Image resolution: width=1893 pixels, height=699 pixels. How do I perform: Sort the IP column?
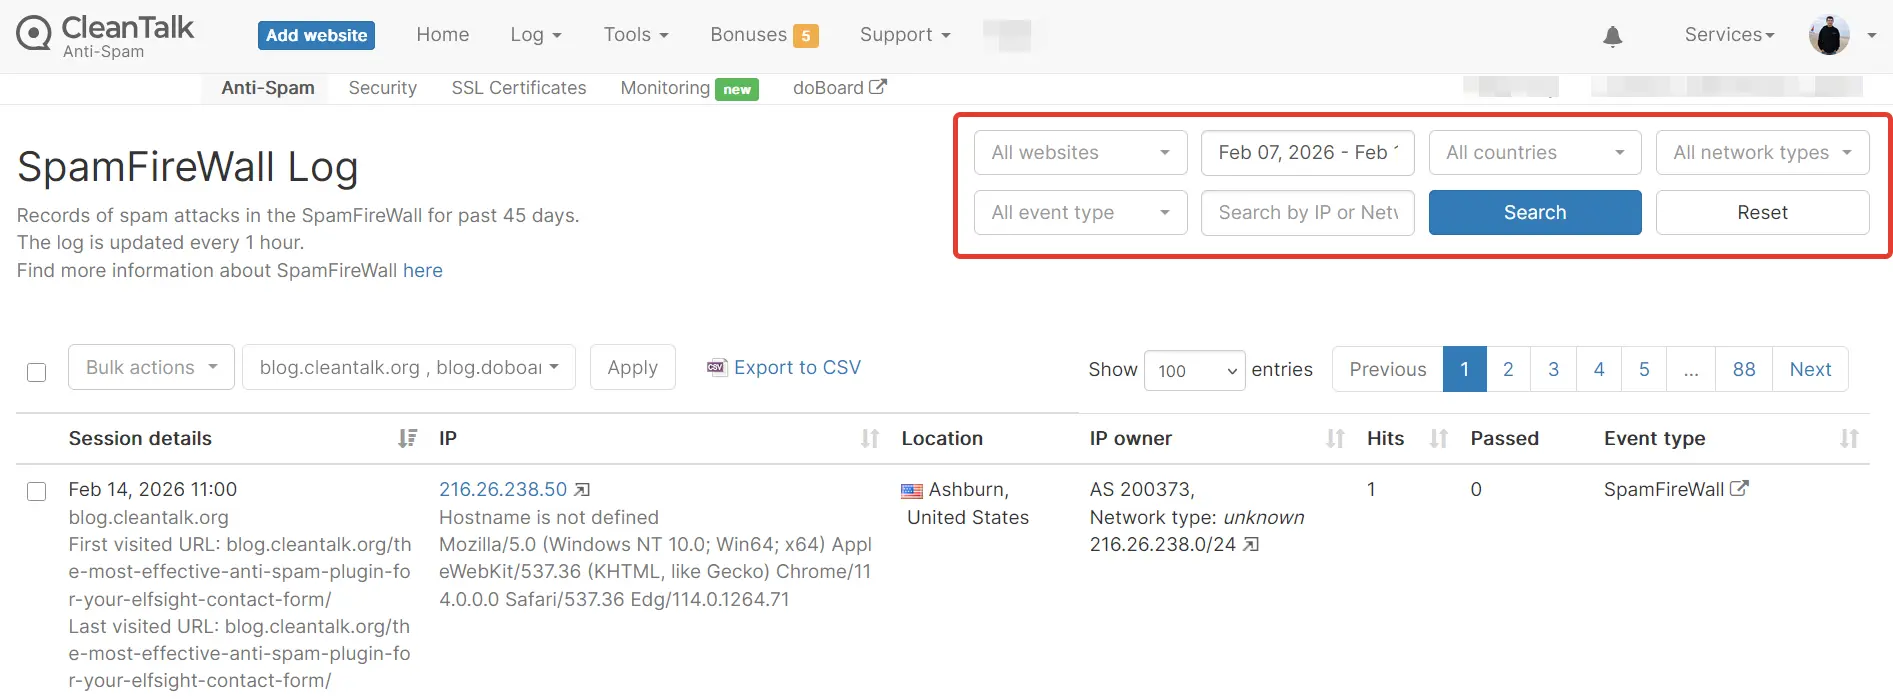pos(870,438)
